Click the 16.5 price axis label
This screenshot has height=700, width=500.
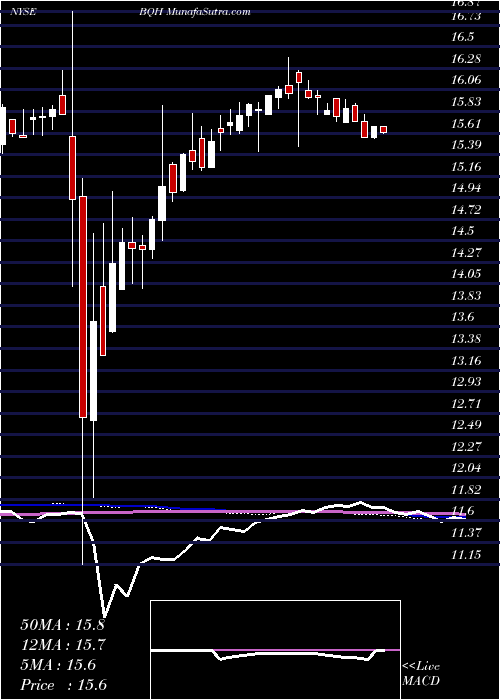point(462,37)
